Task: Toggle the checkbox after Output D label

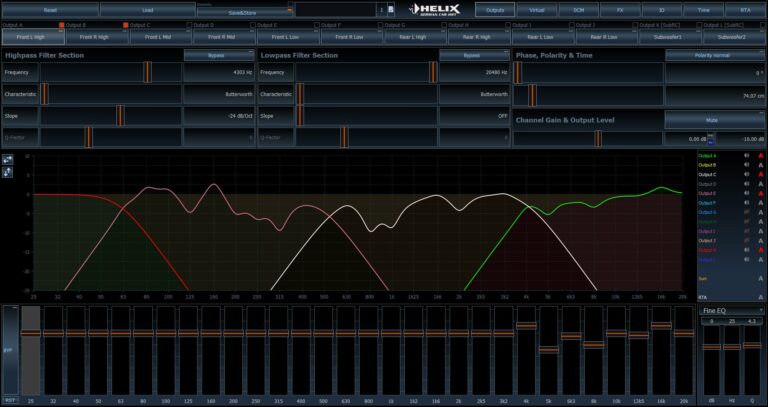Action: click(253, 25)
